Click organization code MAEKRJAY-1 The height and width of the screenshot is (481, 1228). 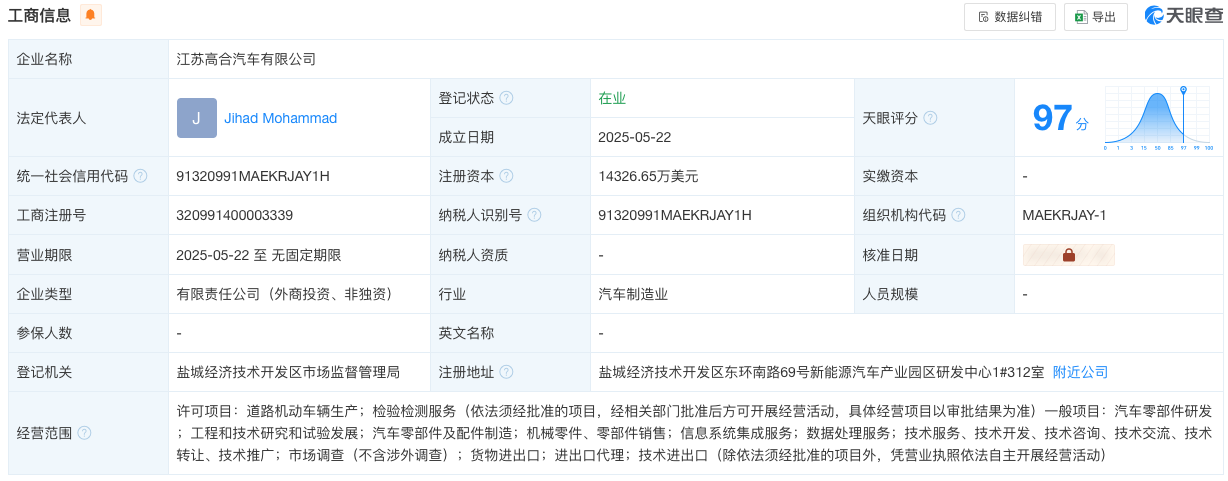point(1064,215)
